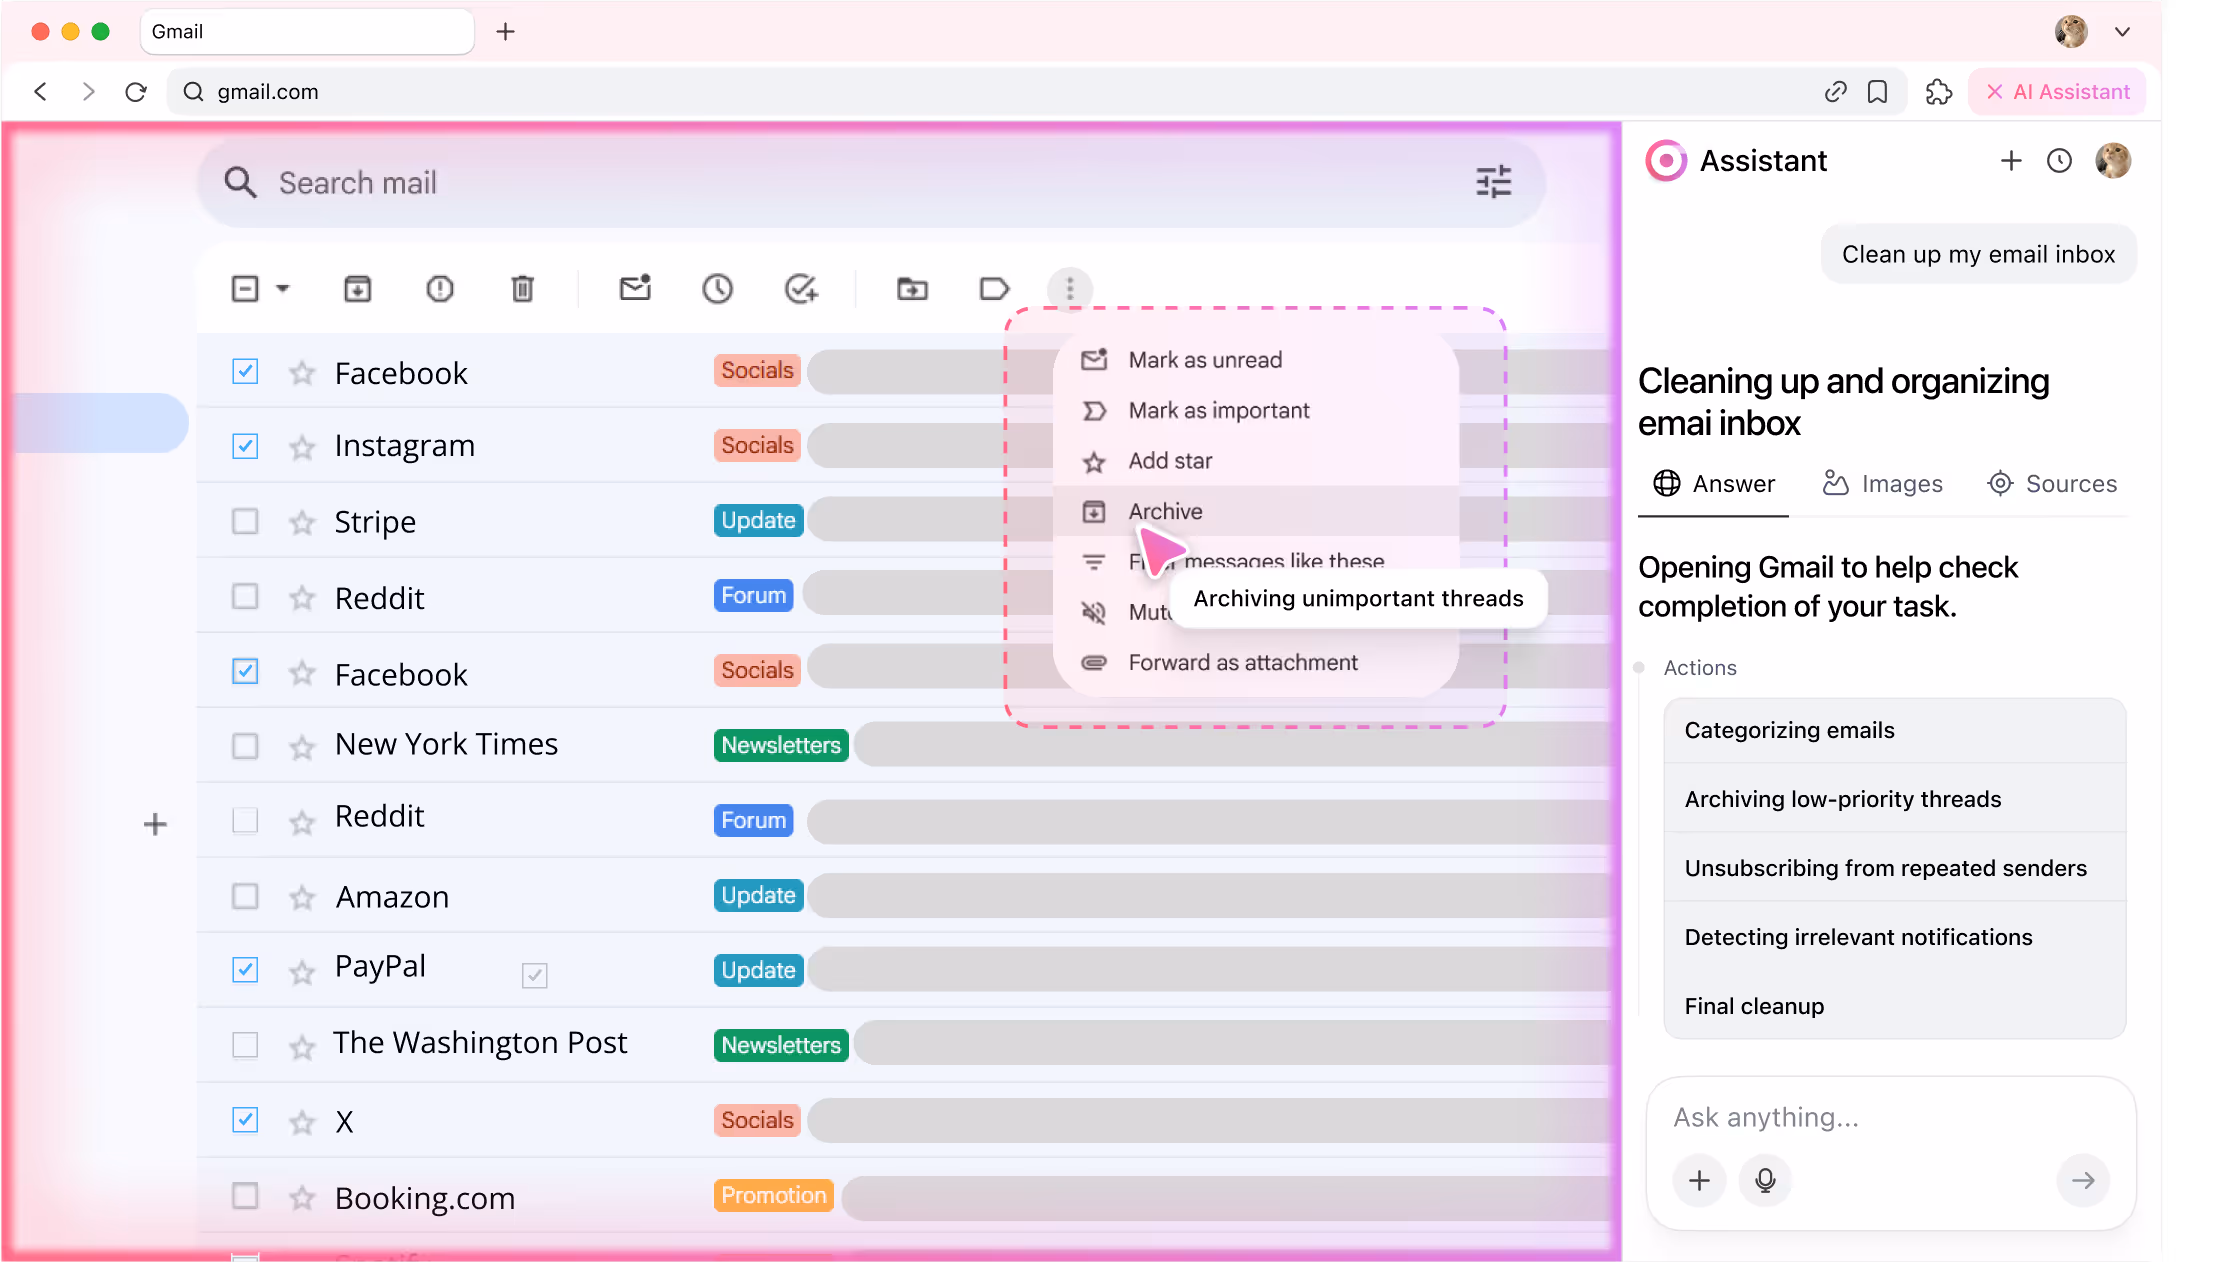The width and height of the screenshot is (2214, 1262).
Task: Click the Search mail input field
Action: [871, 182]
